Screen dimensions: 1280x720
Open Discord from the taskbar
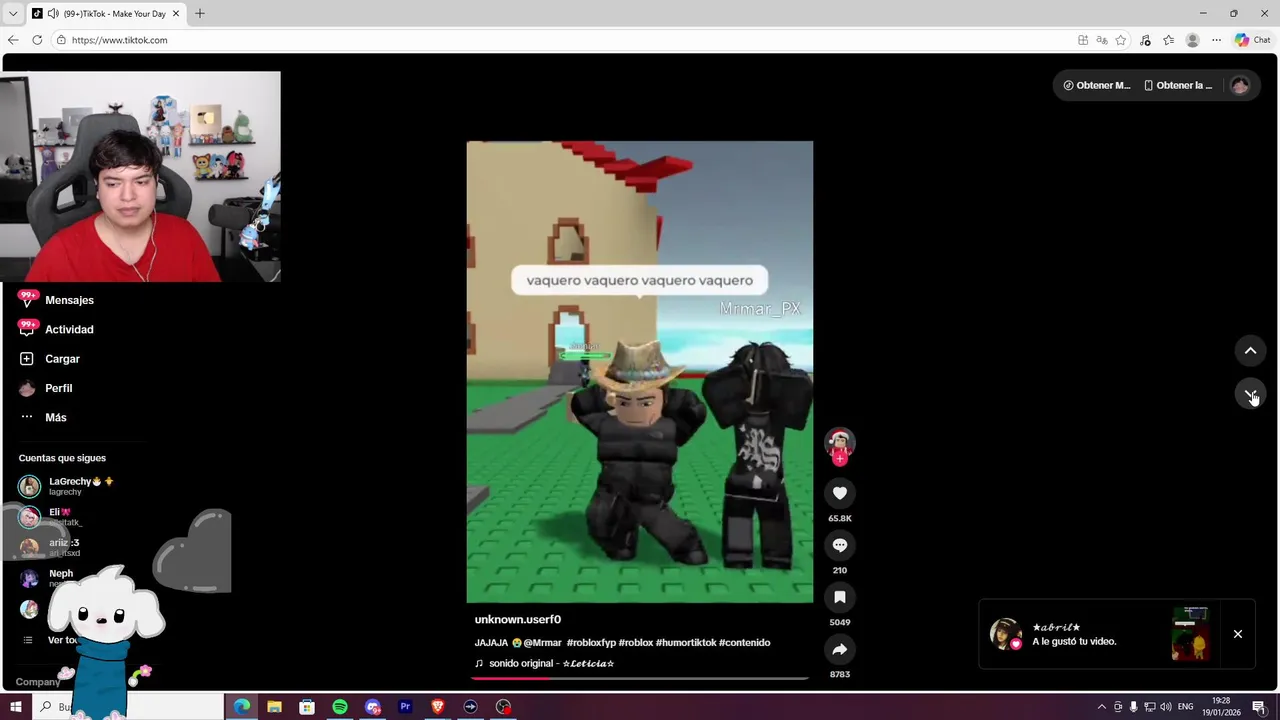pos(373,707)
